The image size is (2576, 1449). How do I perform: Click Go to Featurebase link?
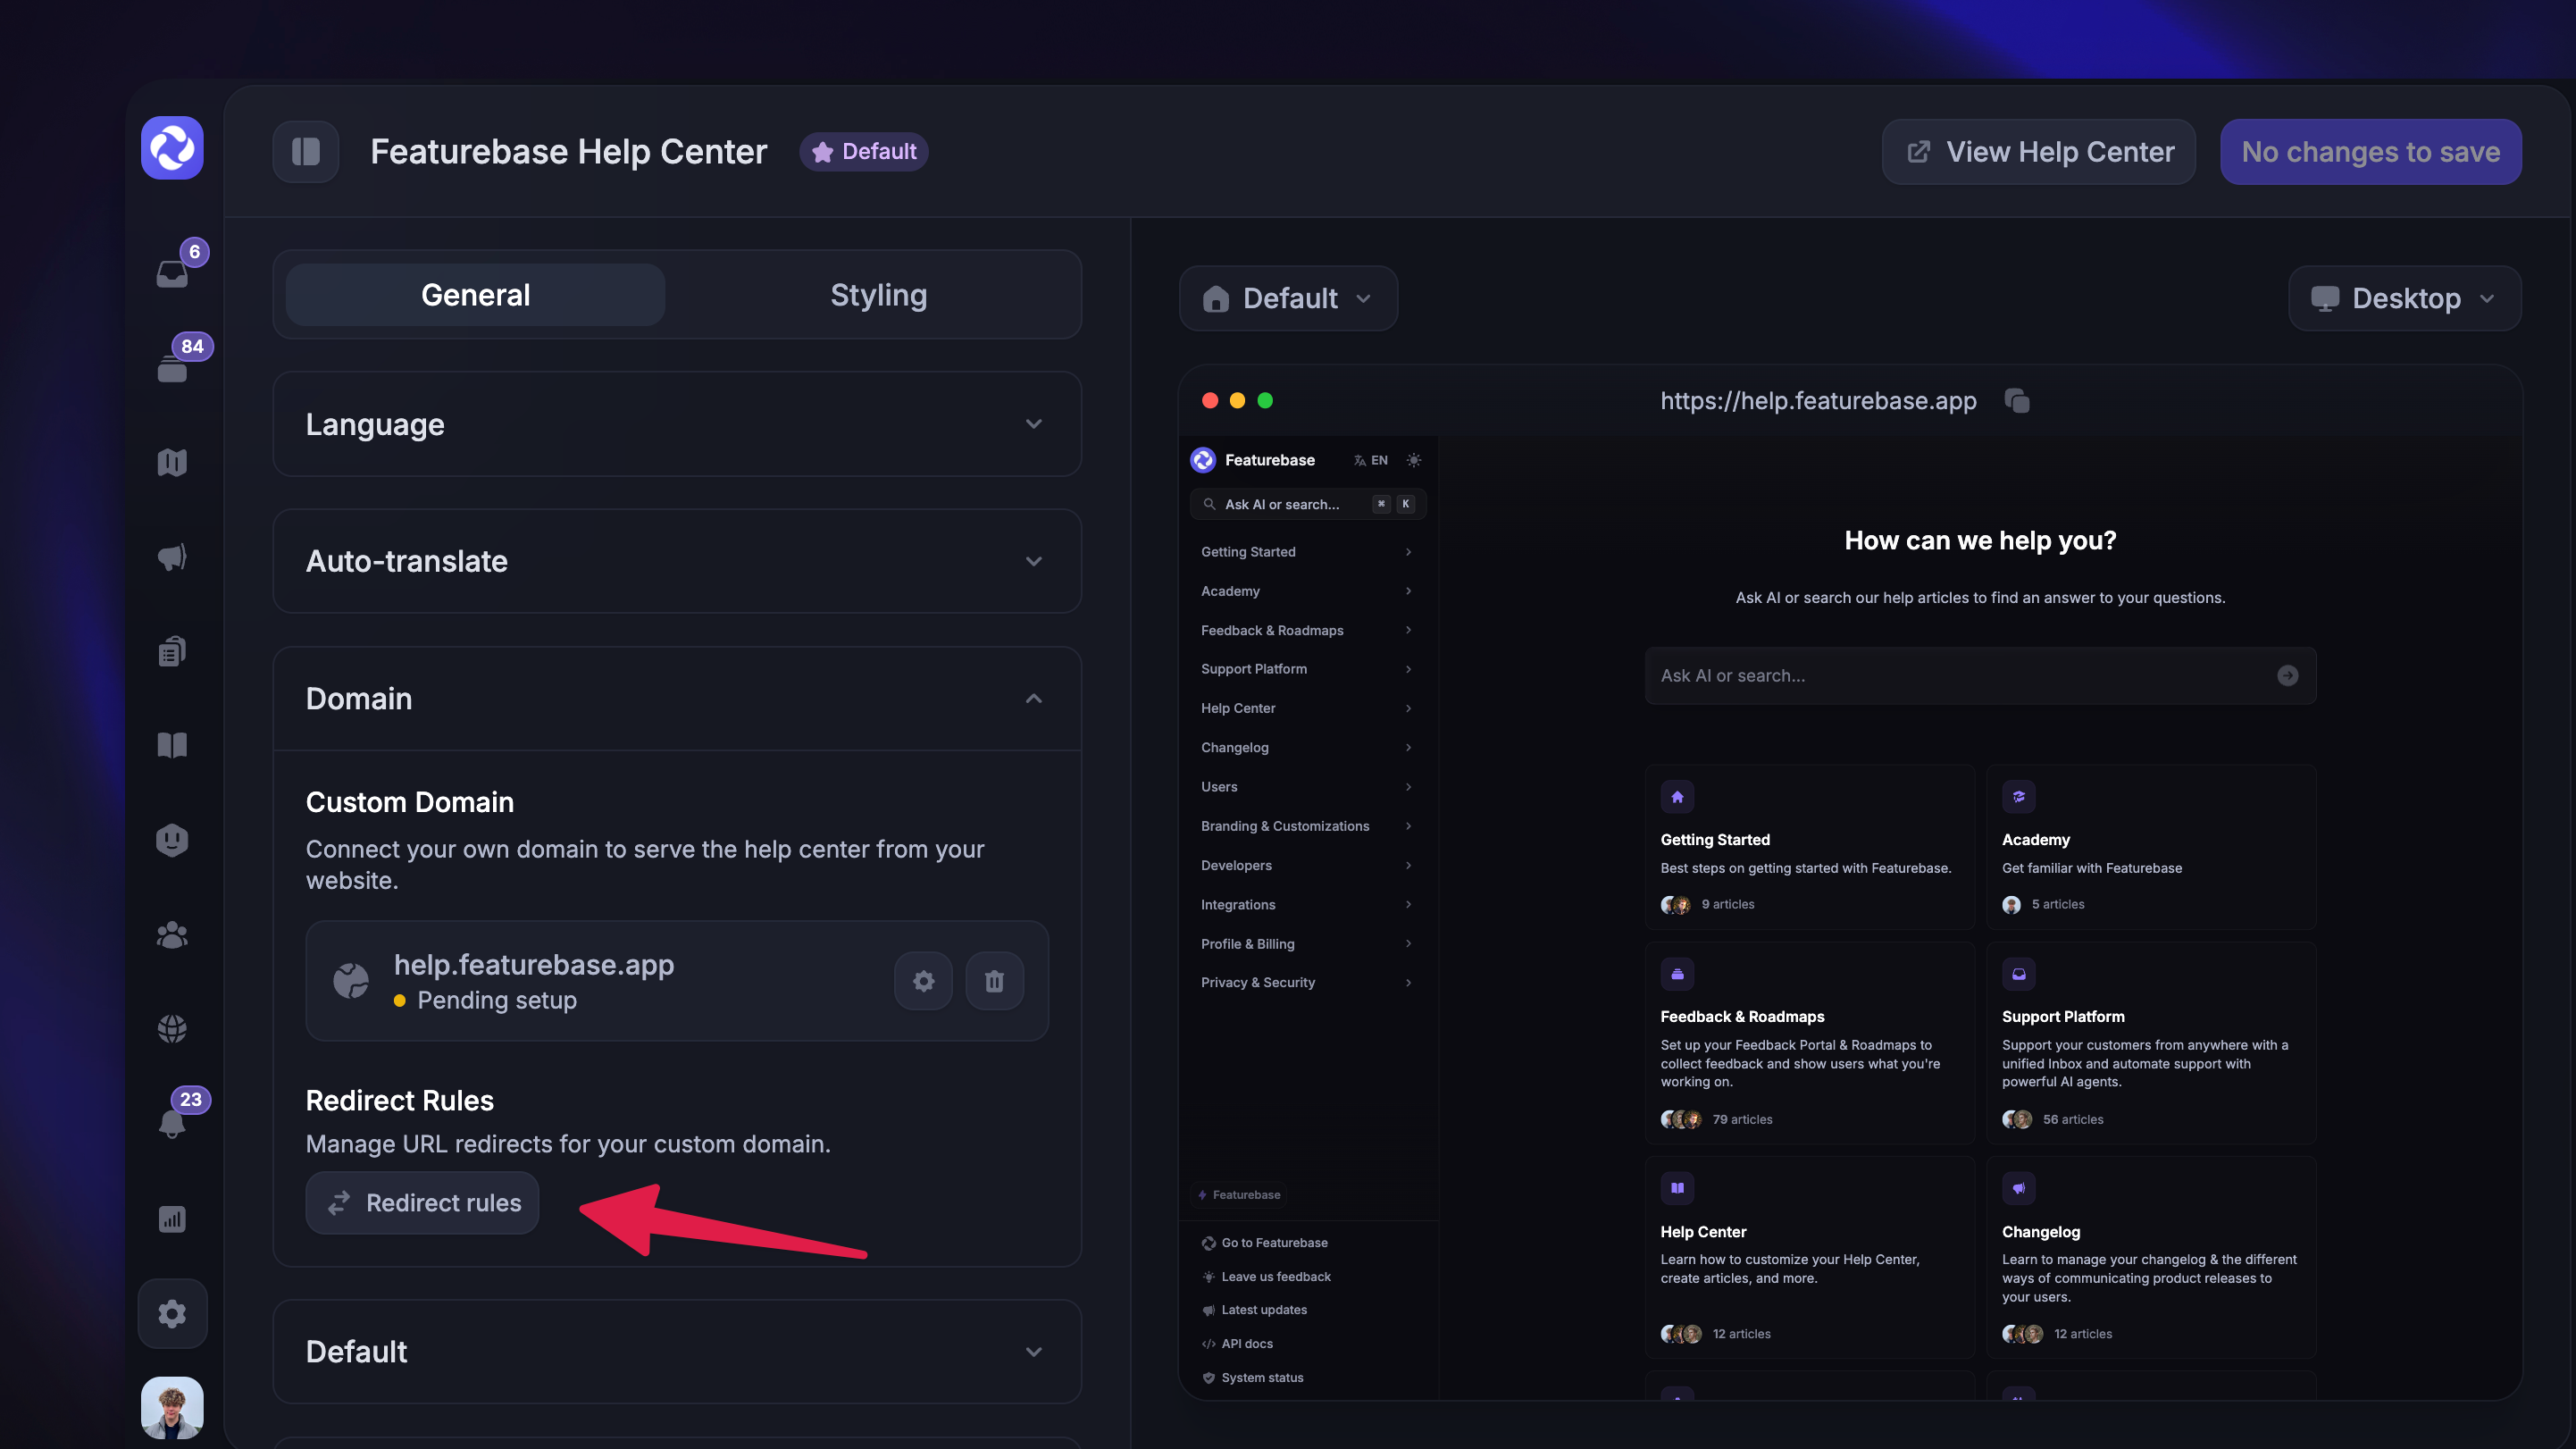point(1264,1243)
